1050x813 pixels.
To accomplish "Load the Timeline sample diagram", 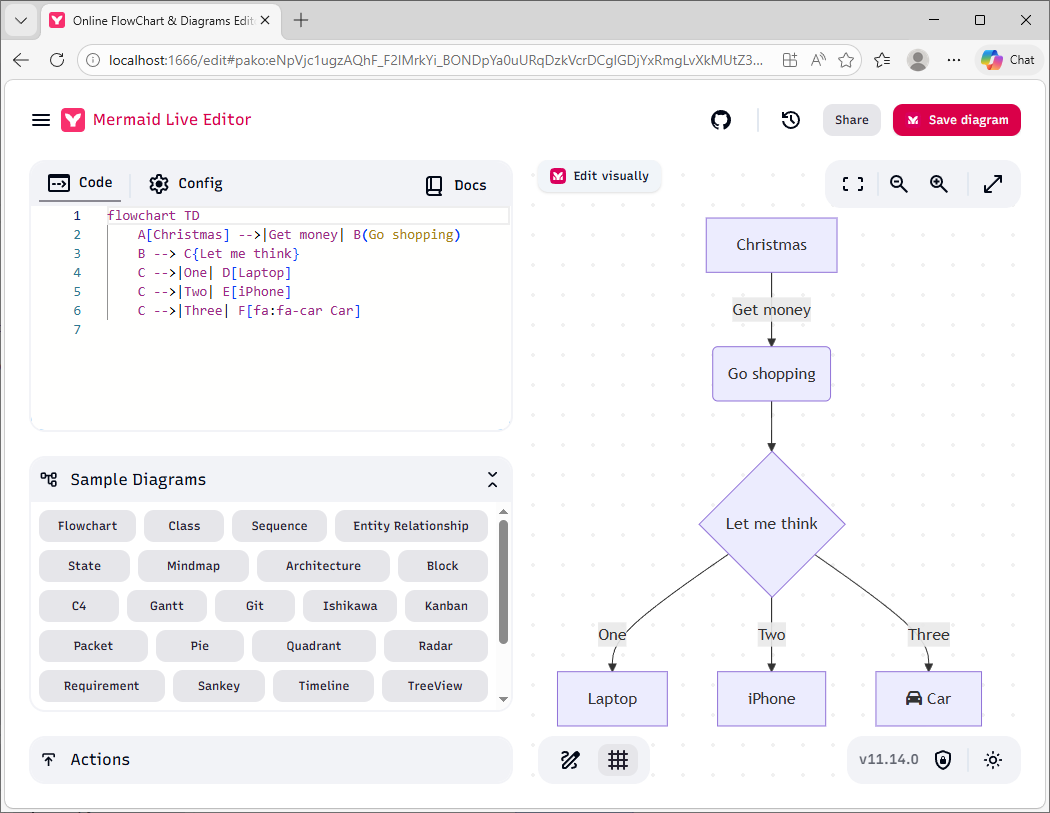I will click(323, 686).
